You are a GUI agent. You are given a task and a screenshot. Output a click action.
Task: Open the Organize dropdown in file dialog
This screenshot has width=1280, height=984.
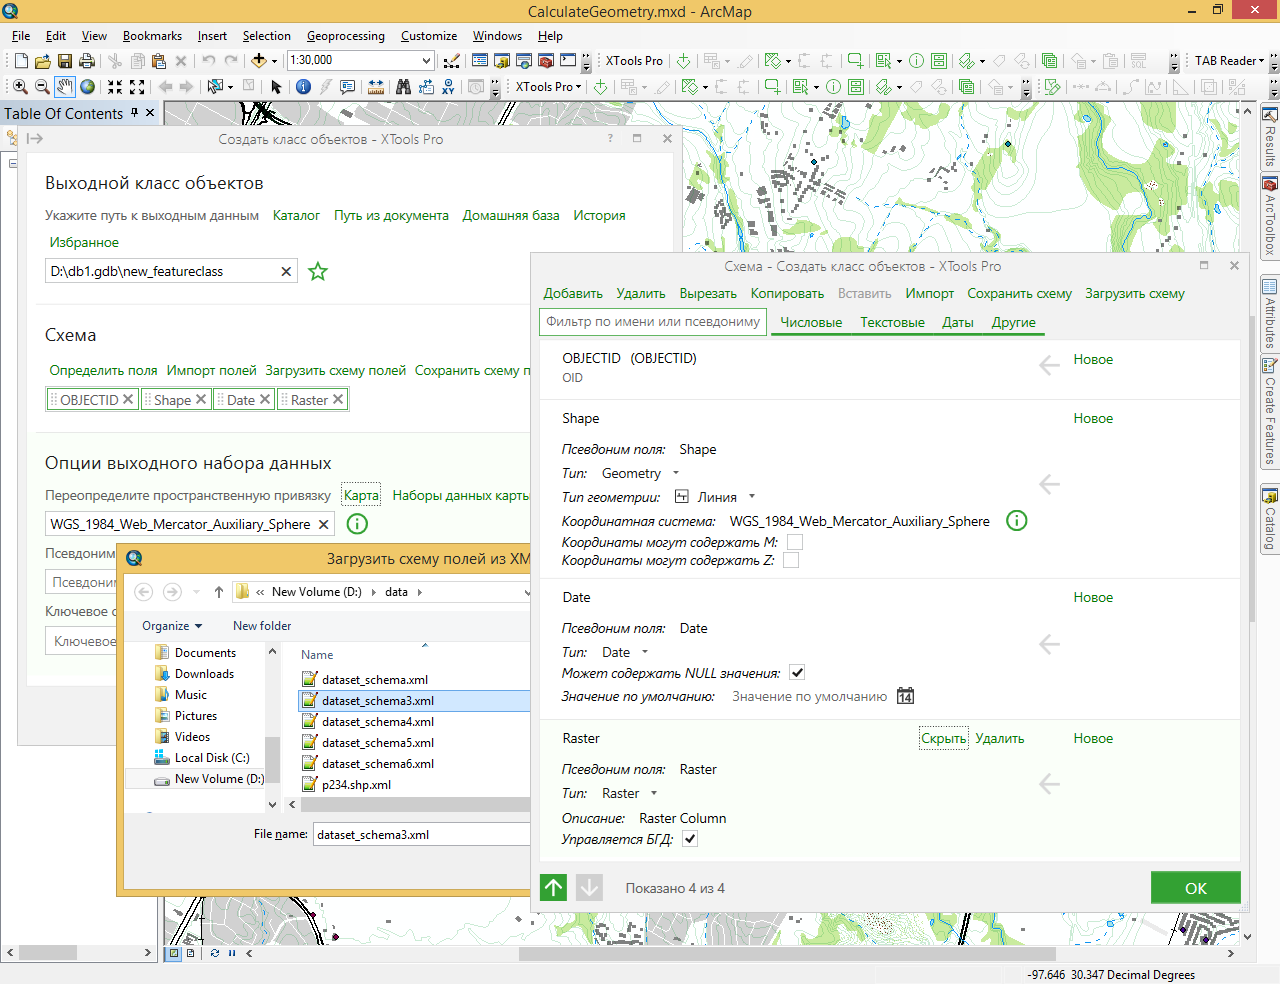tap(172, 626)
